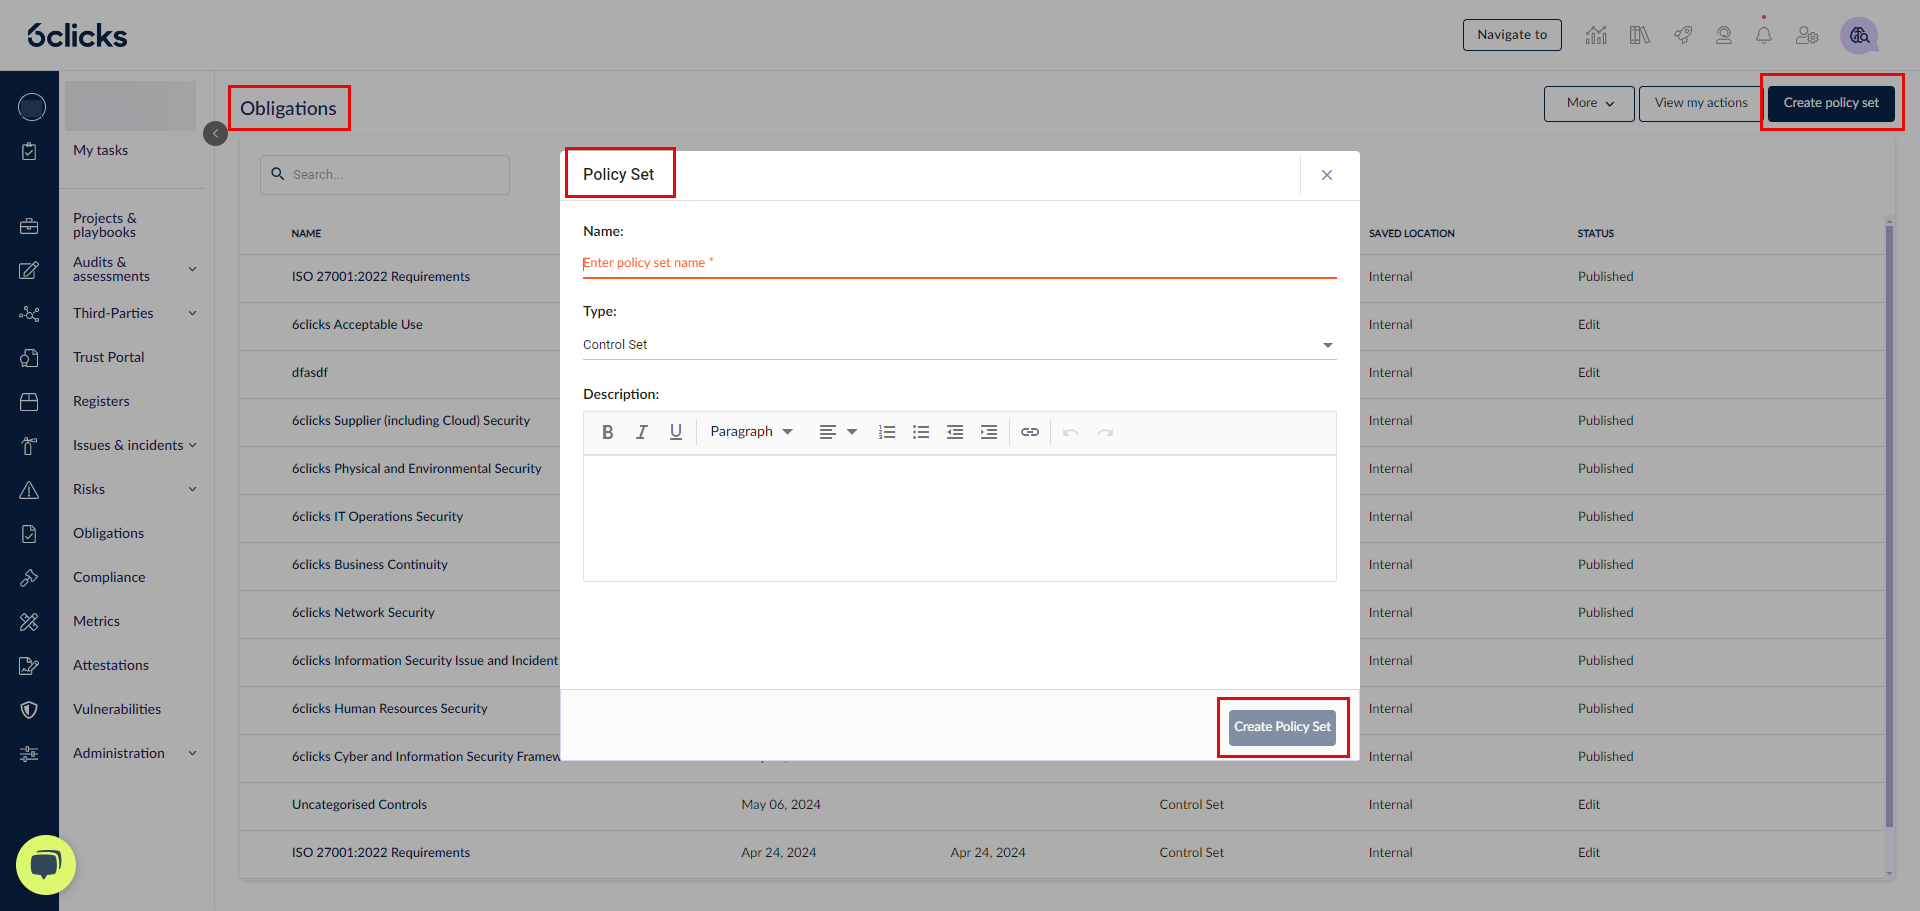Open the text alignment dropdown
The width and height of the screenshot is (1920, 911).
tap(838, 432)
